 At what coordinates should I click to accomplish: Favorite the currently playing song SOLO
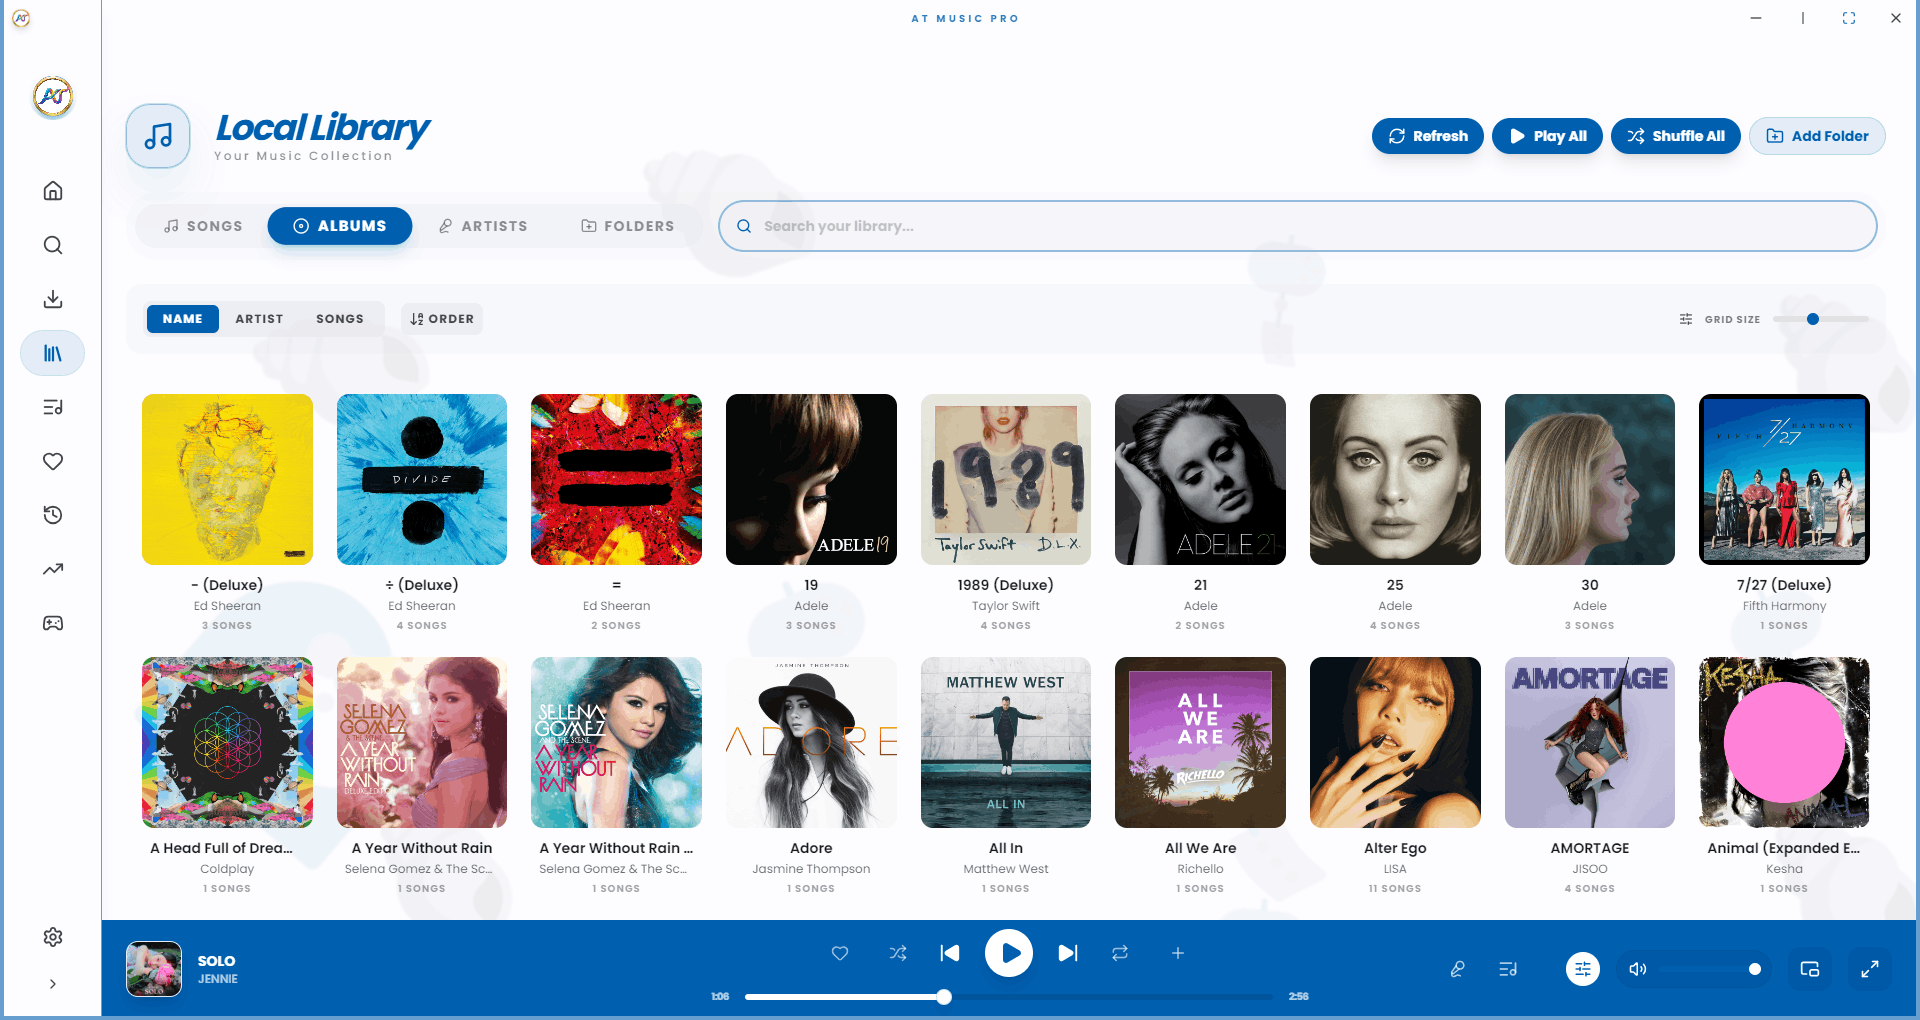tap(840, 953)
